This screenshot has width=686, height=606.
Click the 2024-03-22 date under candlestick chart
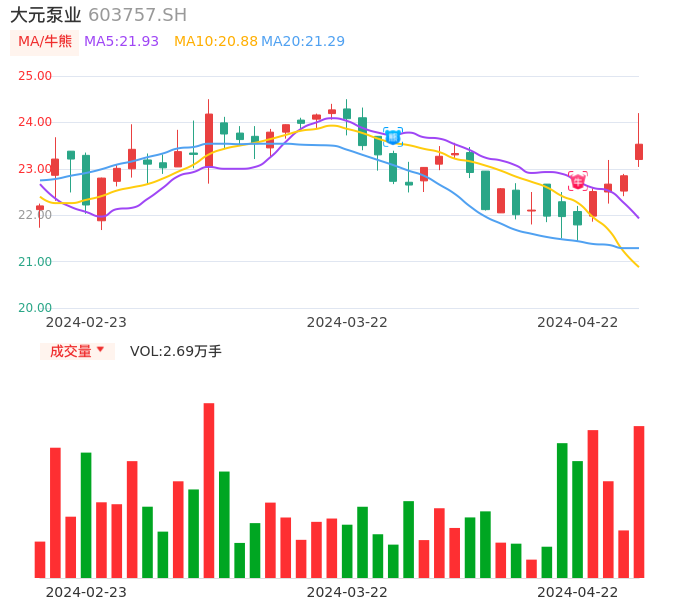(x=347, y=322)
